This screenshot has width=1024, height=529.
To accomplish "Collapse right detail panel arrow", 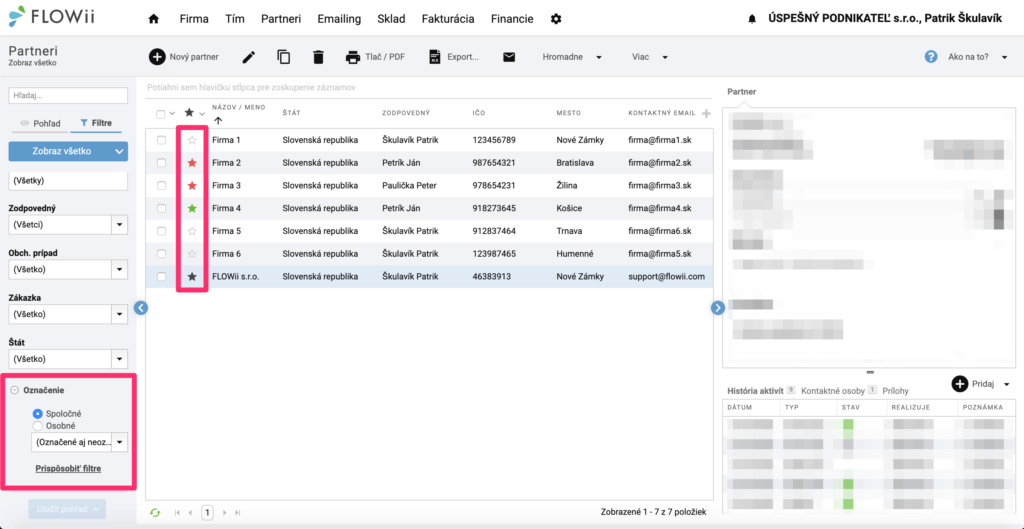I will [718, 308].
